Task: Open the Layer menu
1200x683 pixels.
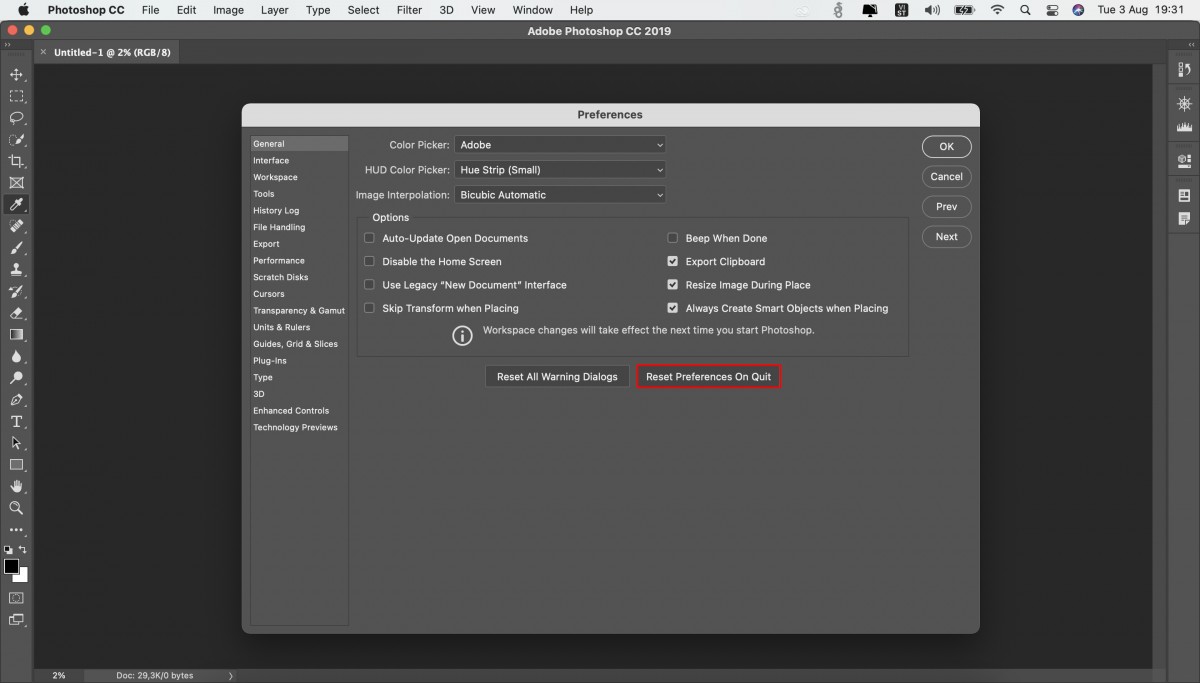Action: (274, 10)
